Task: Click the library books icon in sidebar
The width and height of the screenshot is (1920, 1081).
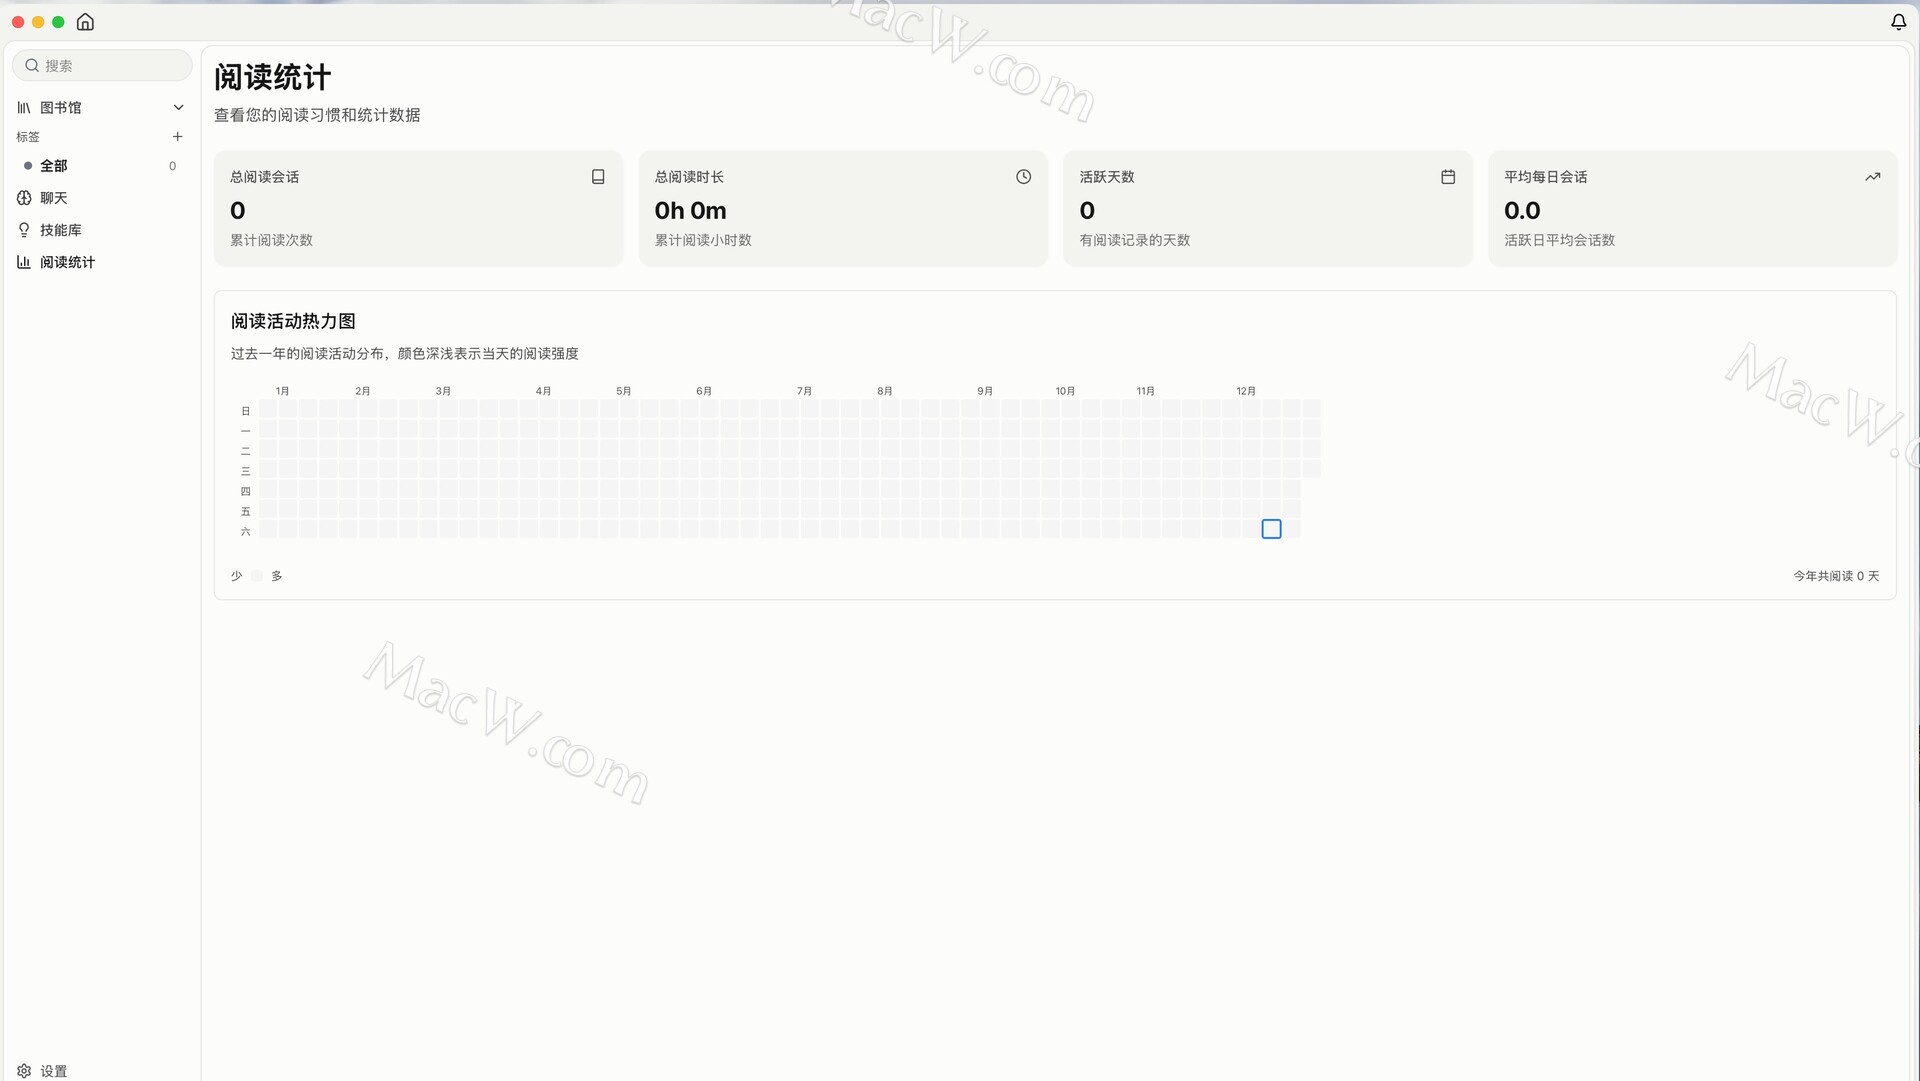Action: (24, 107)
